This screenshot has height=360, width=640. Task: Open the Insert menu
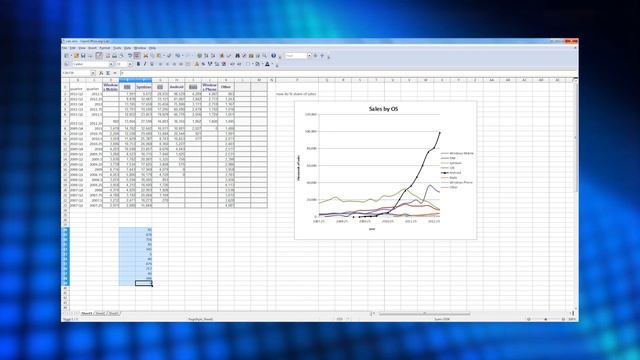92,48
